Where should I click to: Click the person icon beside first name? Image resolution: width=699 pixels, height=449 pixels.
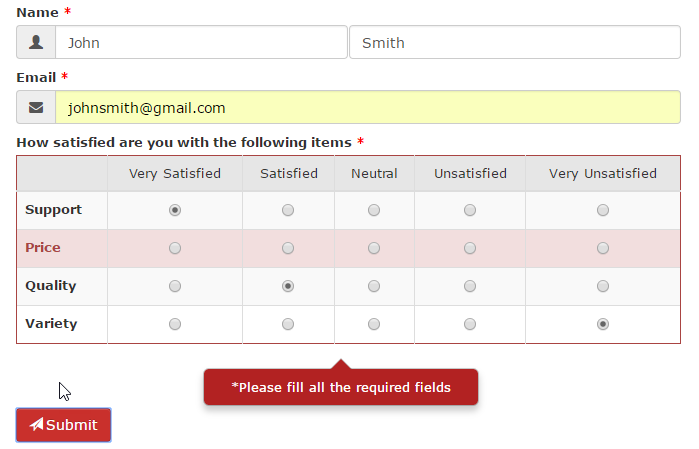(x=36, y=43)
